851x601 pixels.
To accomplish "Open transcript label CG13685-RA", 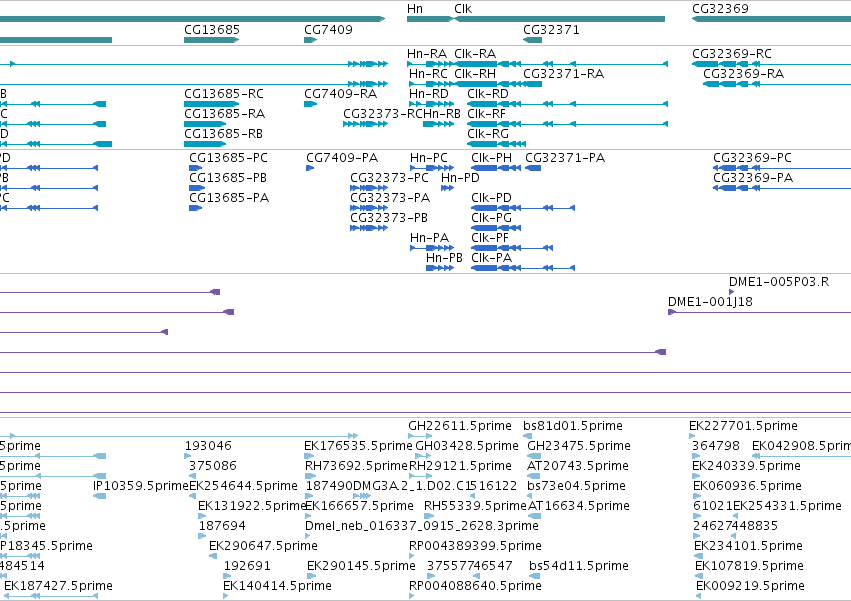I will click(x=224, y=114).
